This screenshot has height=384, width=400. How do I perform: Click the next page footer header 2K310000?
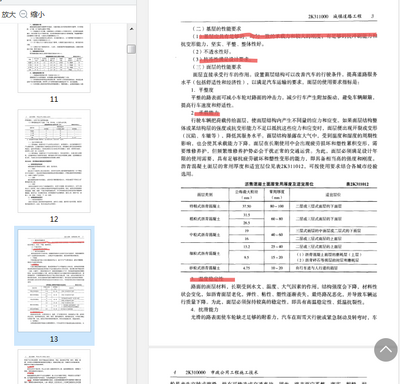coord(196,372)
